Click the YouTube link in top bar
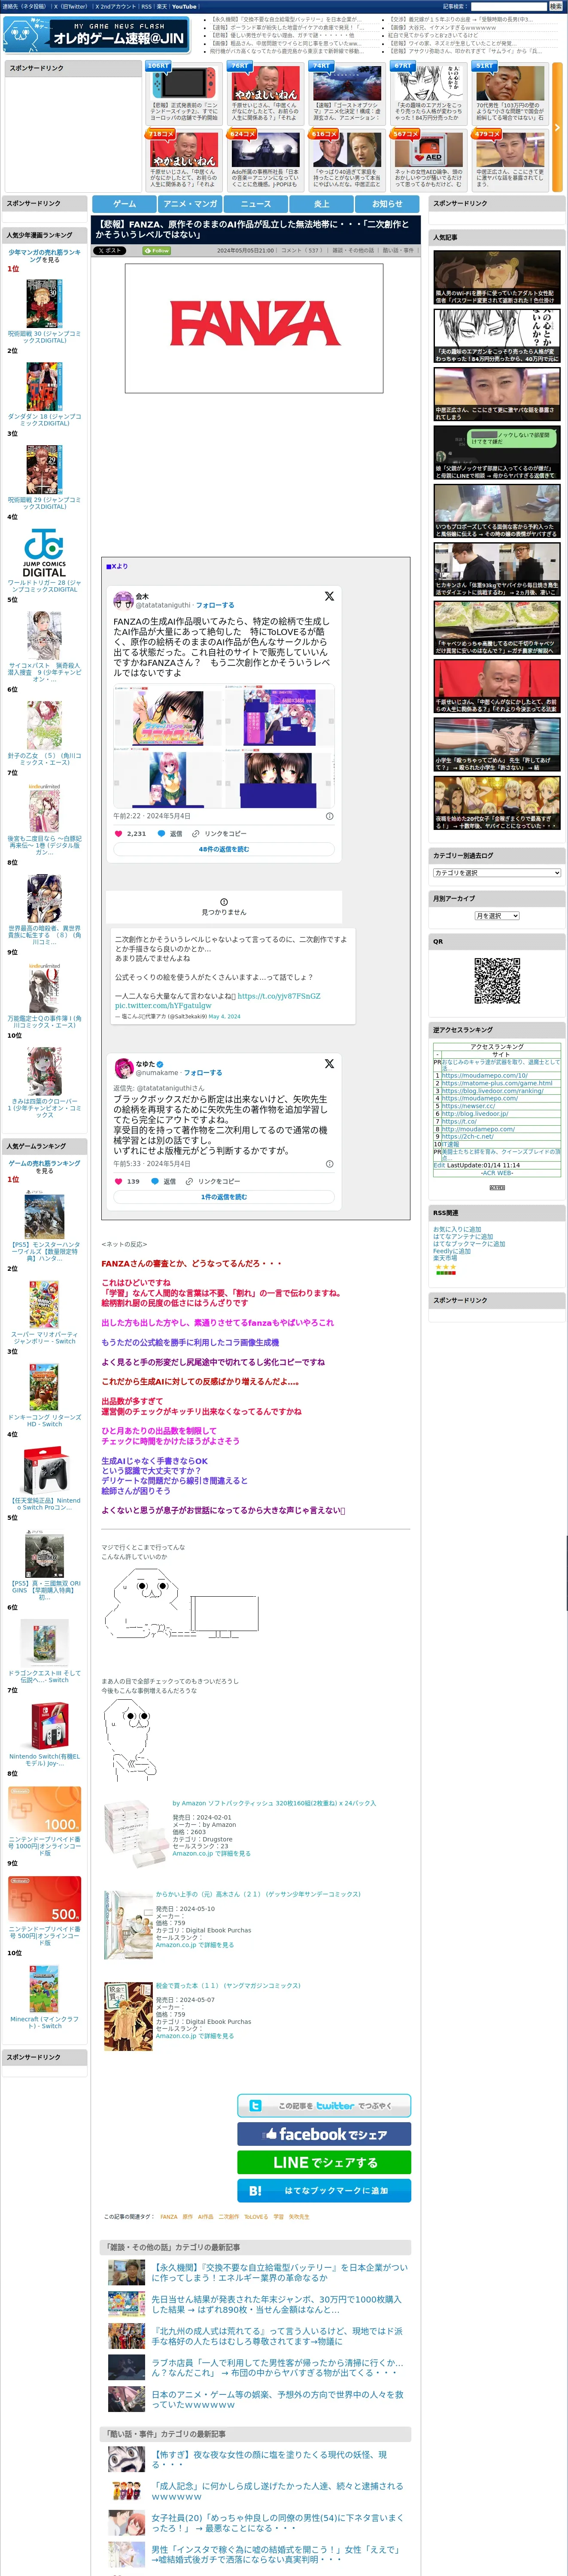The height and width of the screenshot is (2576, 568). [x=184, y=6]
